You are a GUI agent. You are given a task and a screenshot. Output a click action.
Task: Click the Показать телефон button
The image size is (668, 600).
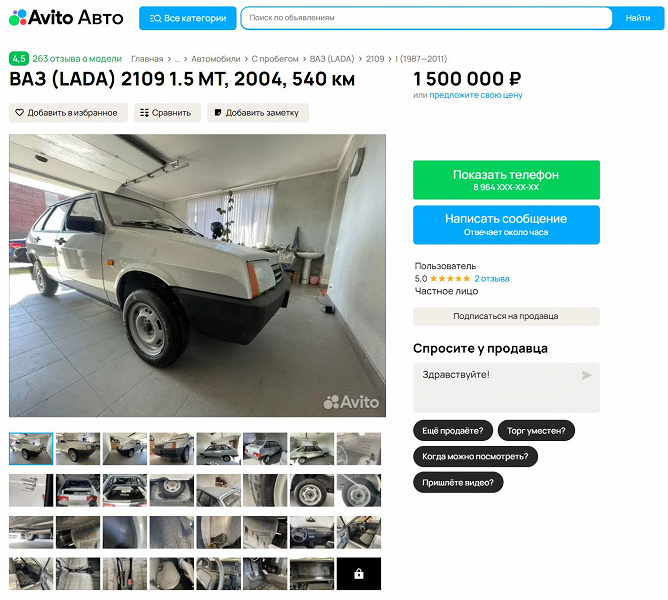coord(506,180)
